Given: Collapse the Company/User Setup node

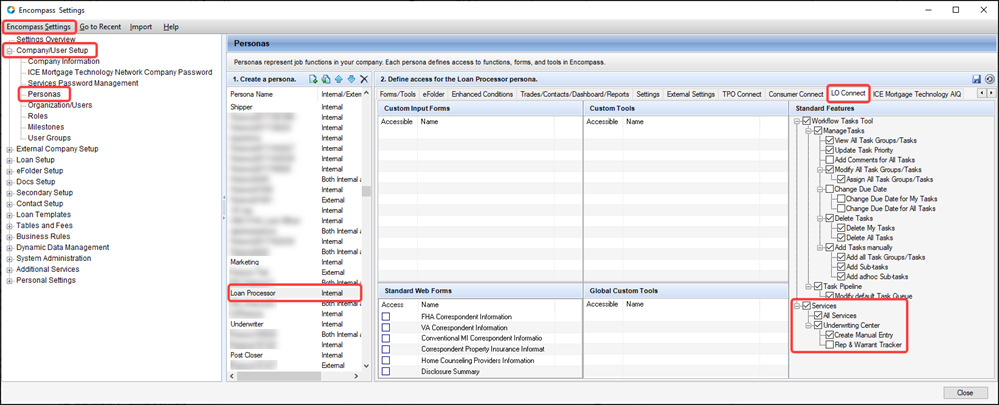Looking at the screenshot, I should coord(9,49).
